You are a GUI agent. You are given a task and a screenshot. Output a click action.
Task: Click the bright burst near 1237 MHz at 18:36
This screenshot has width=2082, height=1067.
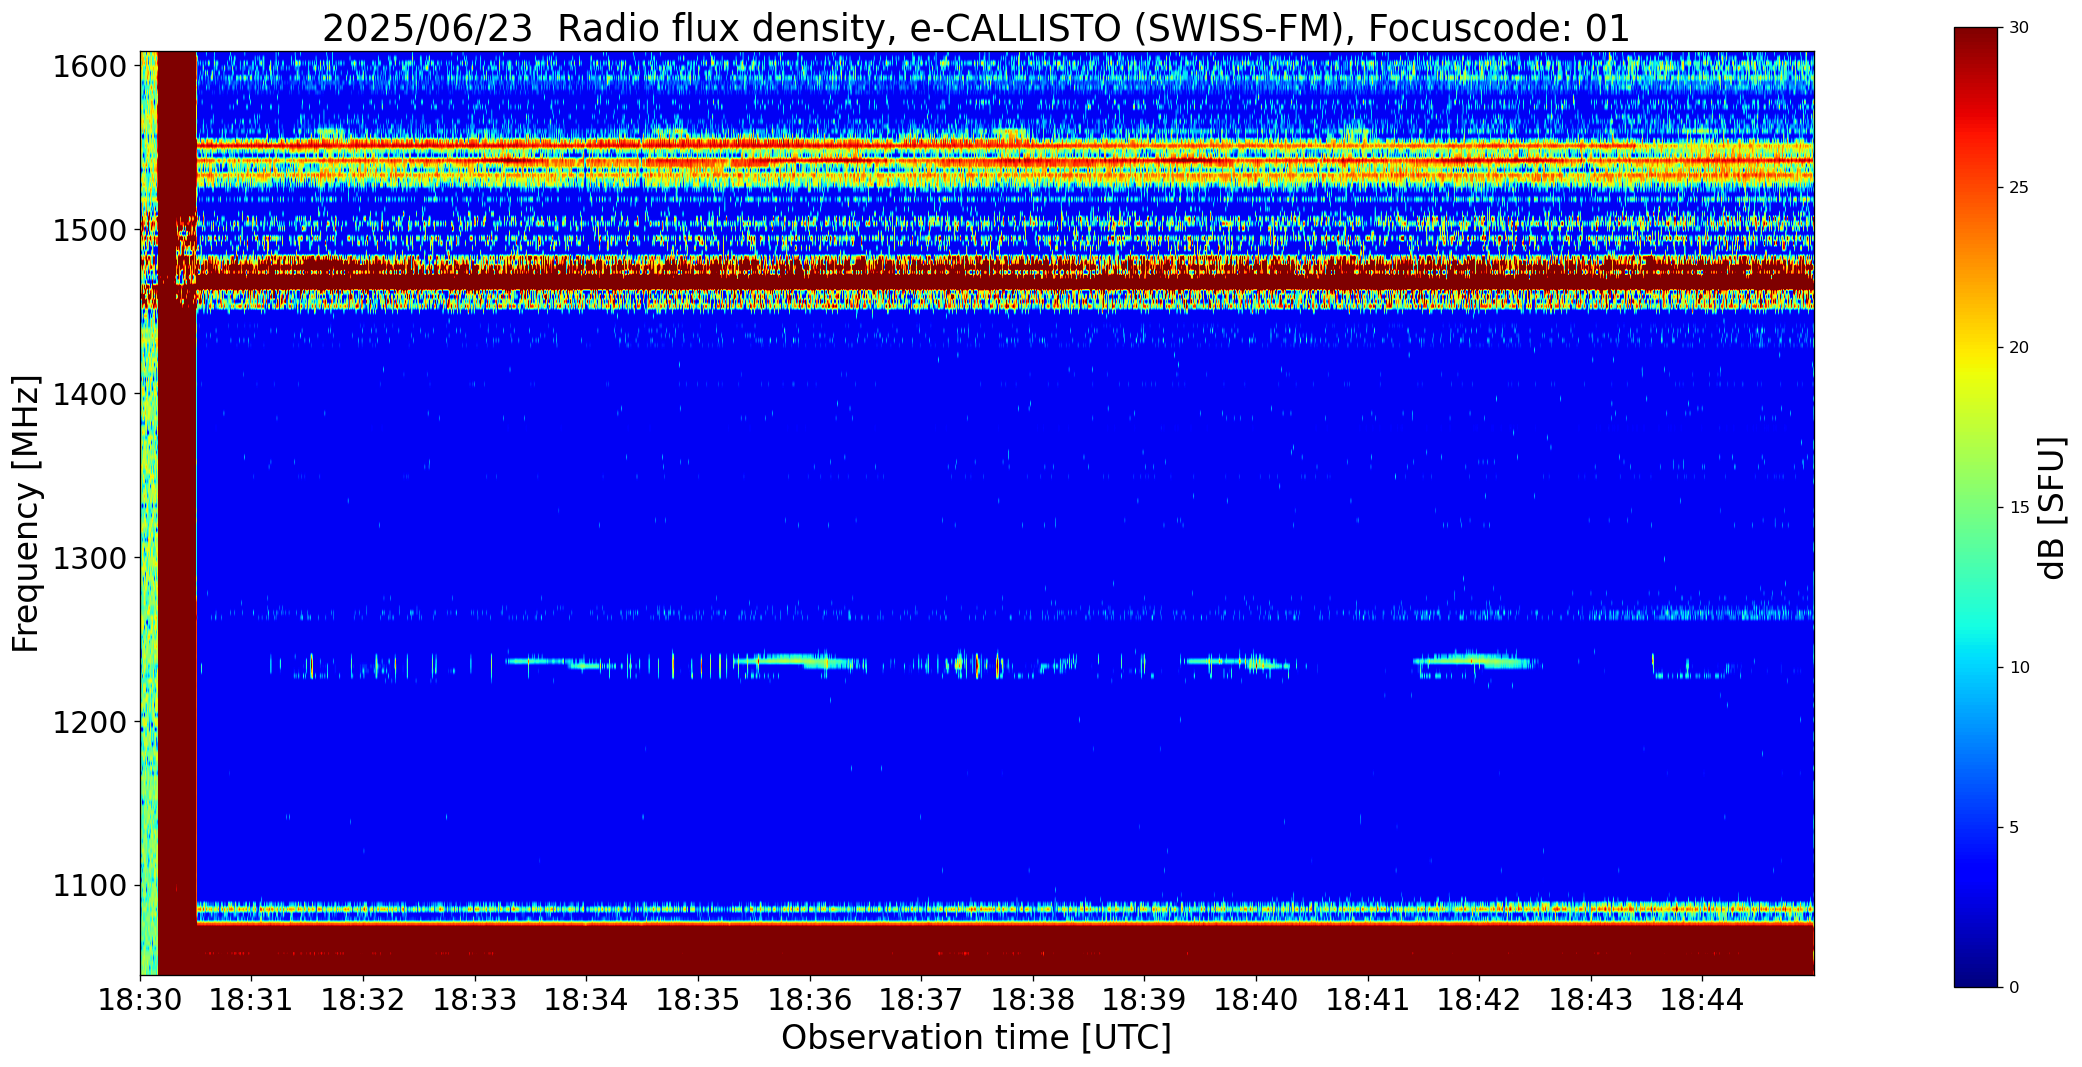[x=795, y=660]
